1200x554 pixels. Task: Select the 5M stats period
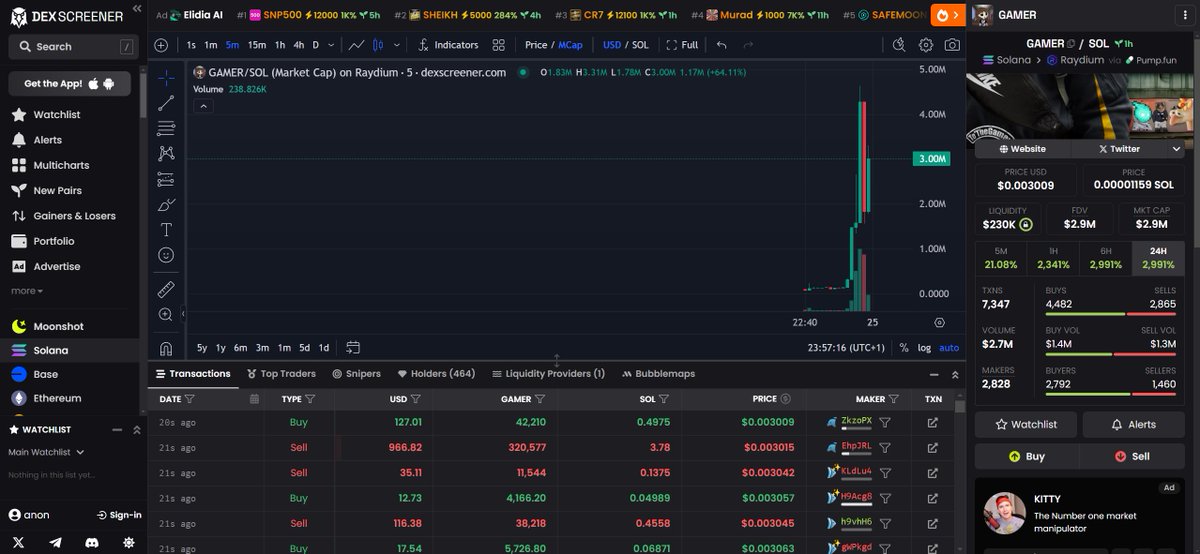pos(1001,258)
